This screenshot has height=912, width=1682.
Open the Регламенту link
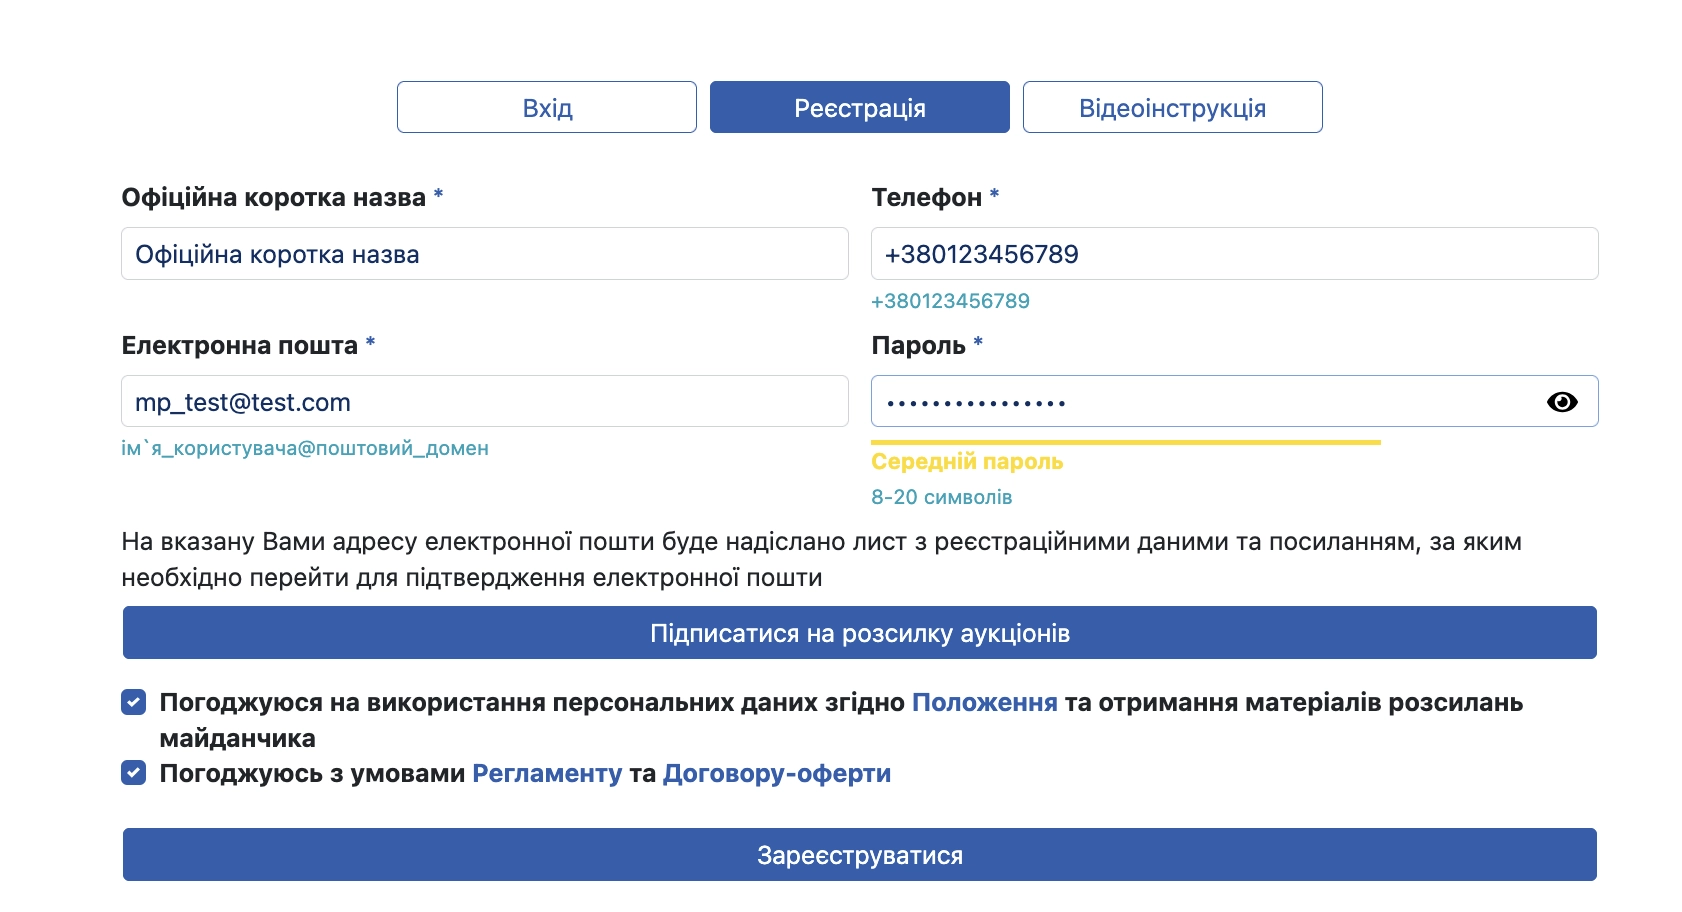click(547, 774)
